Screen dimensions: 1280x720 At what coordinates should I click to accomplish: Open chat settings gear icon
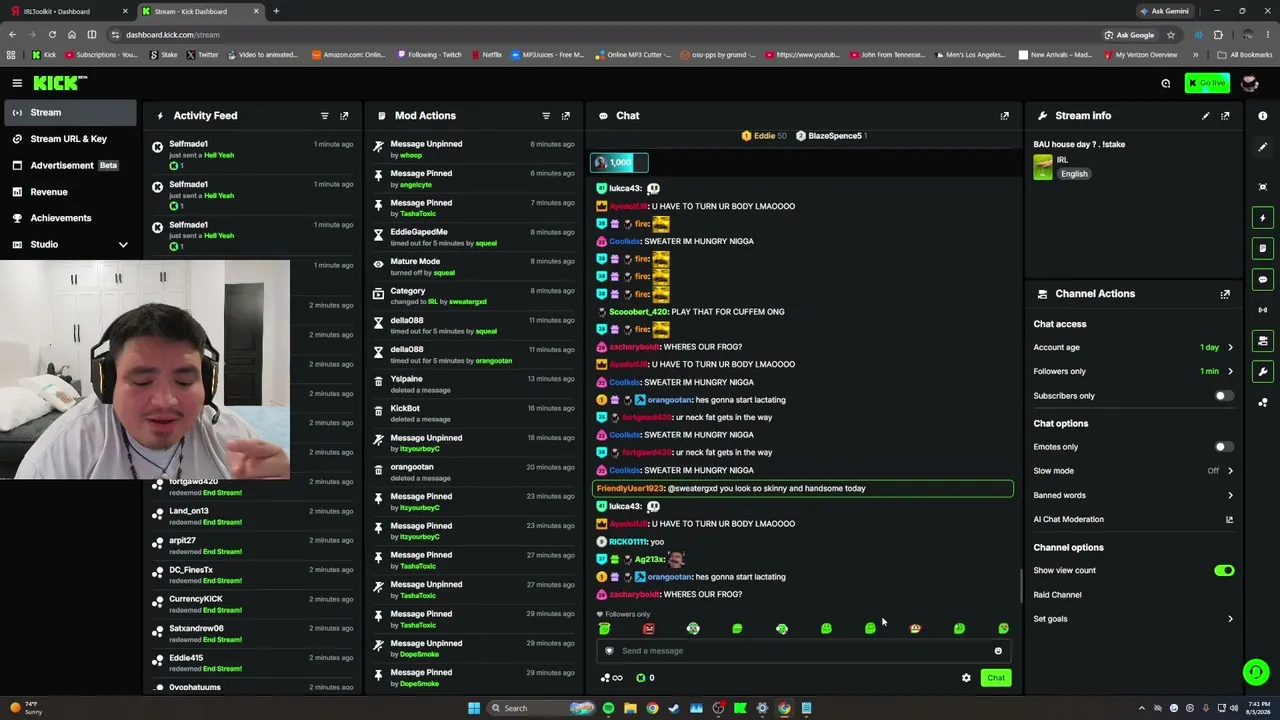coord(966,678)
